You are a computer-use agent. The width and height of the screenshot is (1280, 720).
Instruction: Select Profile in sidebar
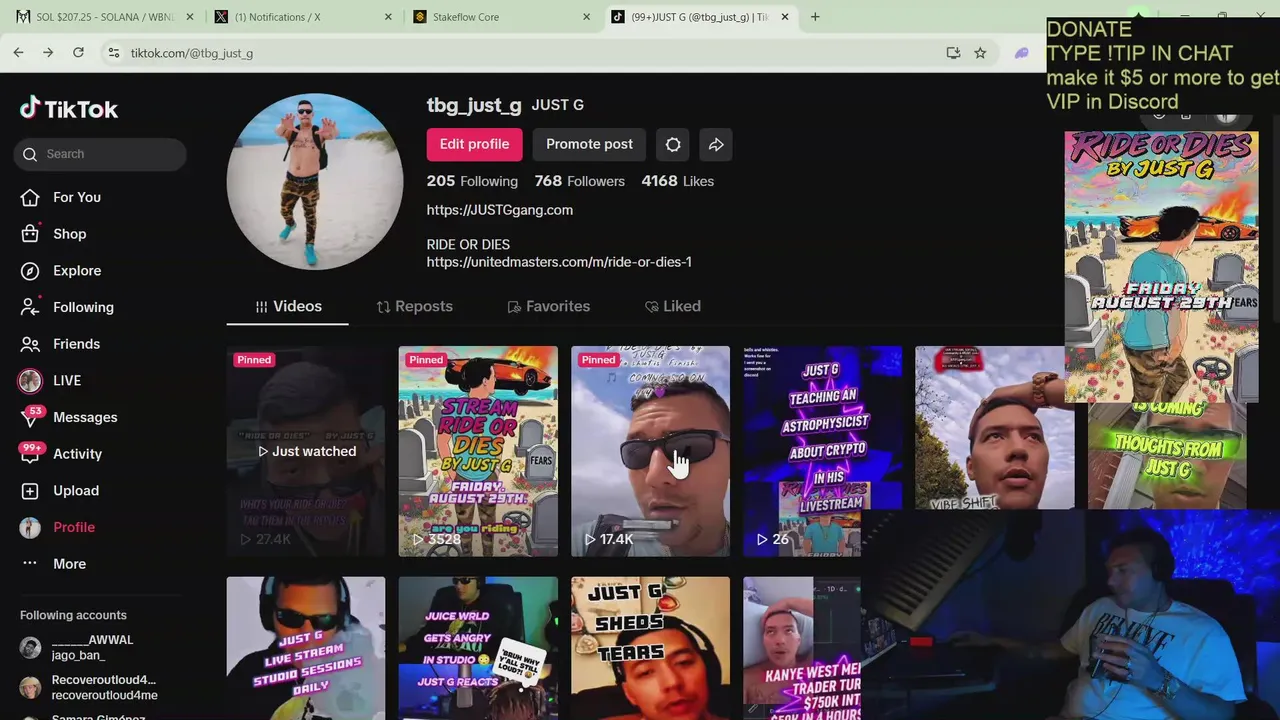[74, 527]
